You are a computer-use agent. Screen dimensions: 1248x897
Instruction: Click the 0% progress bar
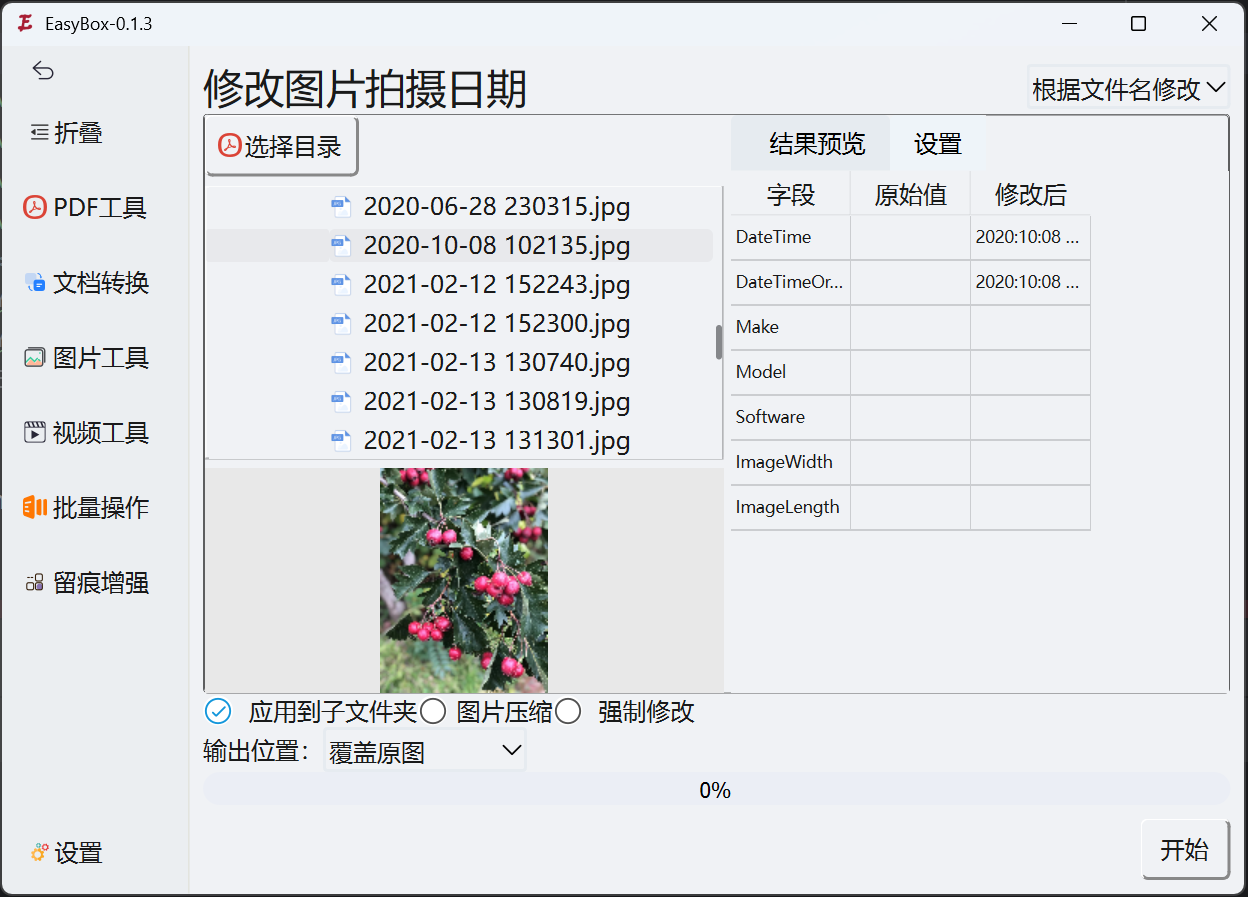tap(716, 790)
